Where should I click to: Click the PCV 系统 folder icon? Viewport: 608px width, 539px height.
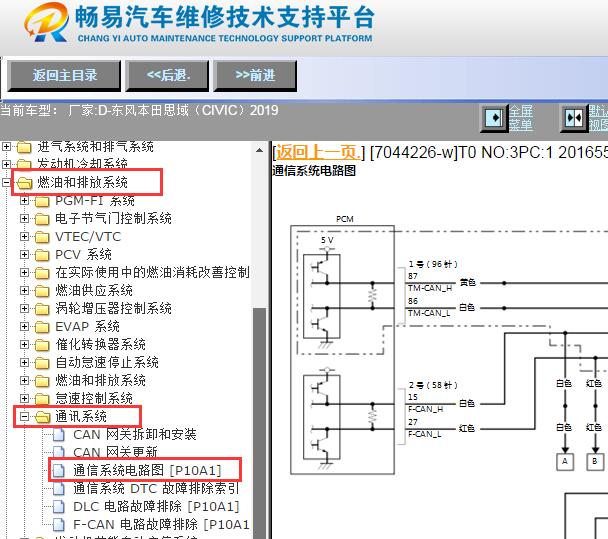tap(42, 255)
